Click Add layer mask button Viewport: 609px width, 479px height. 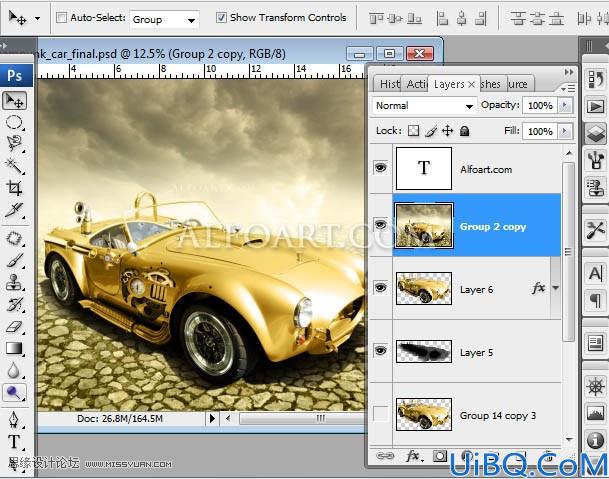(440, 456)
